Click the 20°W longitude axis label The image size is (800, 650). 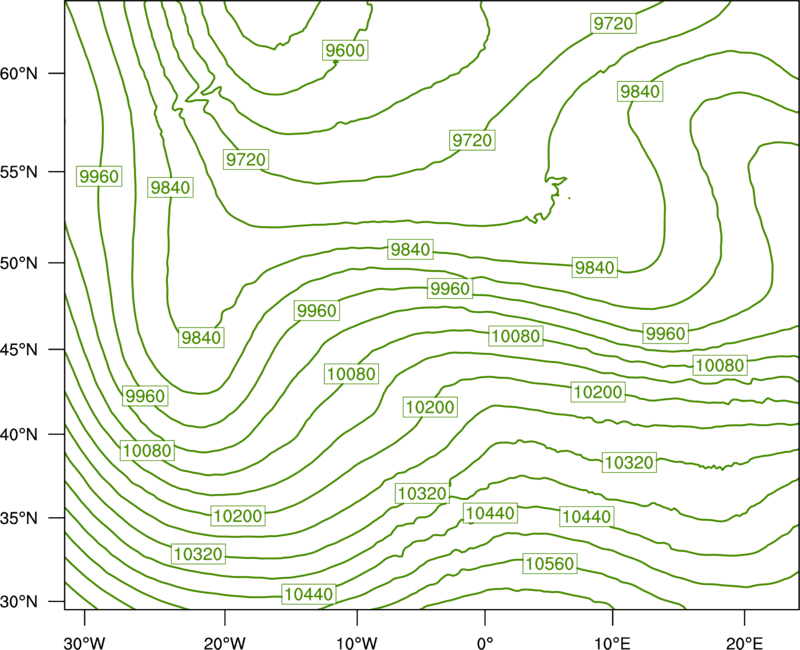(225, 643)
